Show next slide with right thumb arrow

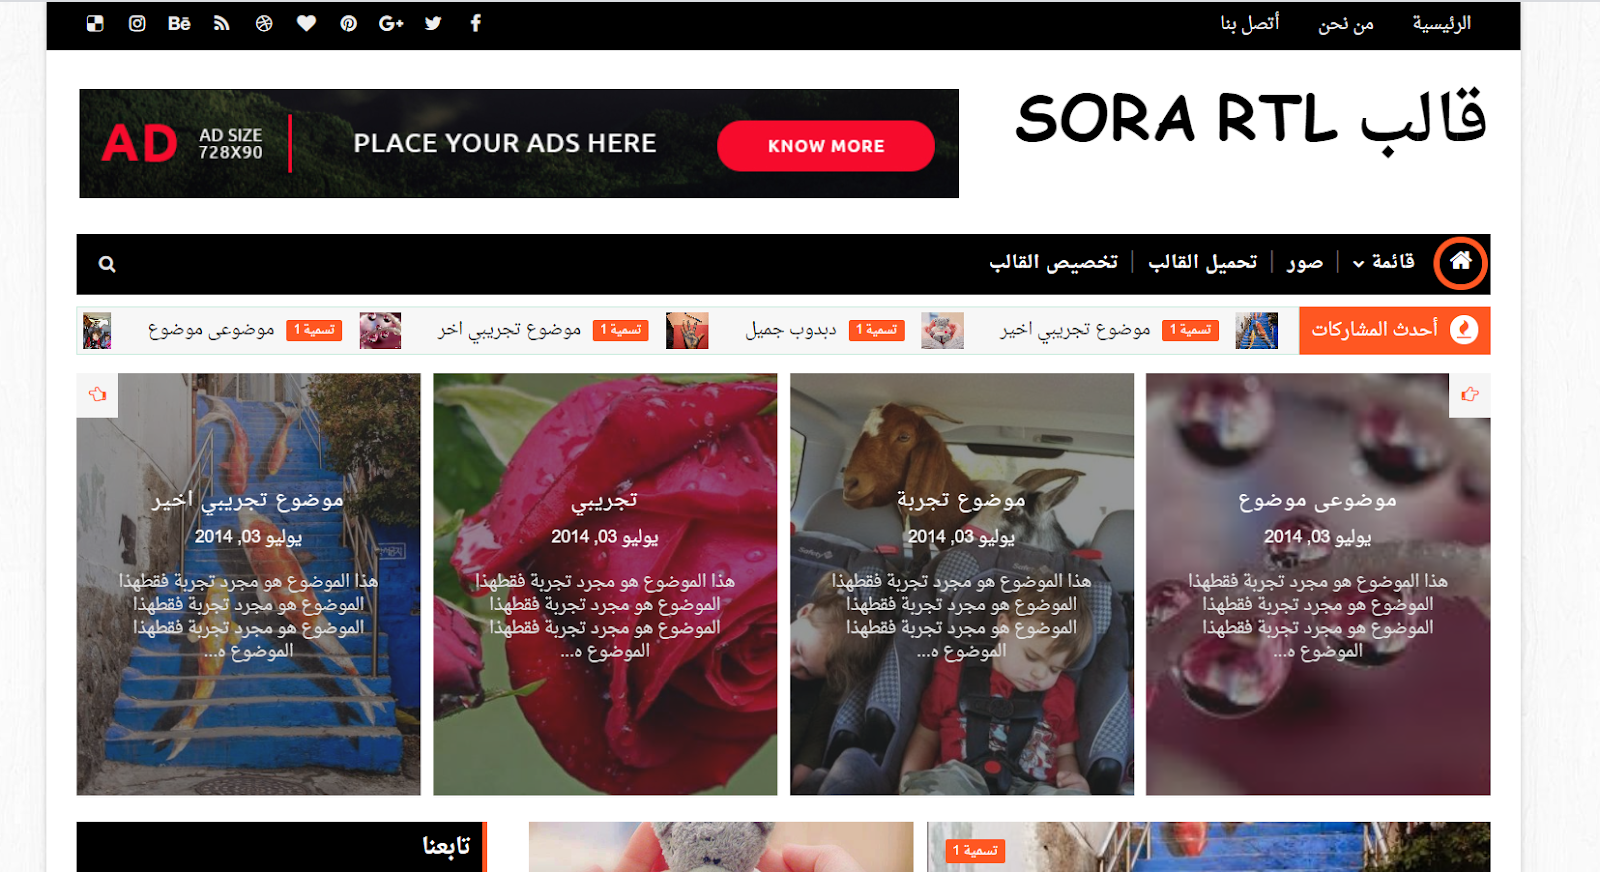pyautogui.click(x=1469, y=395)
